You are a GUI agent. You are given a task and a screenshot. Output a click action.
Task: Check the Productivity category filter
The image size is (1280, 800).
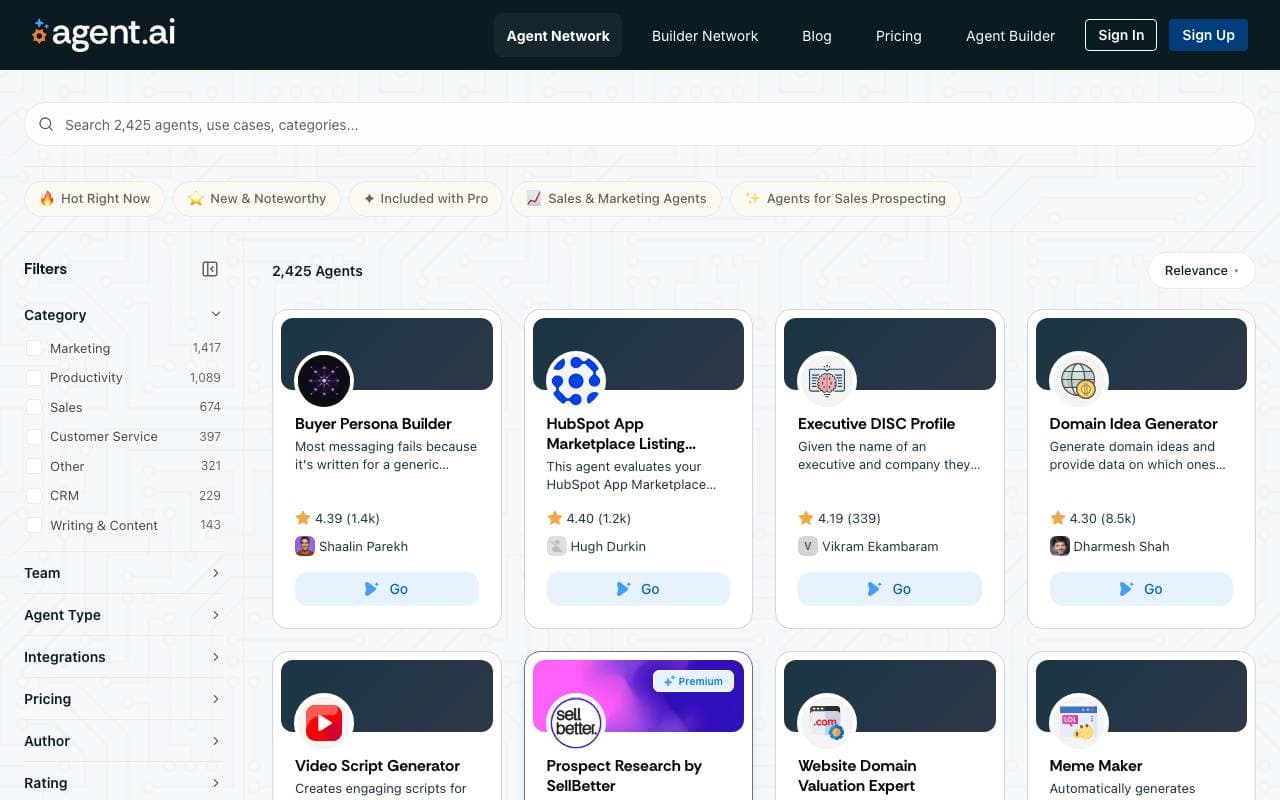click(34, 378)
